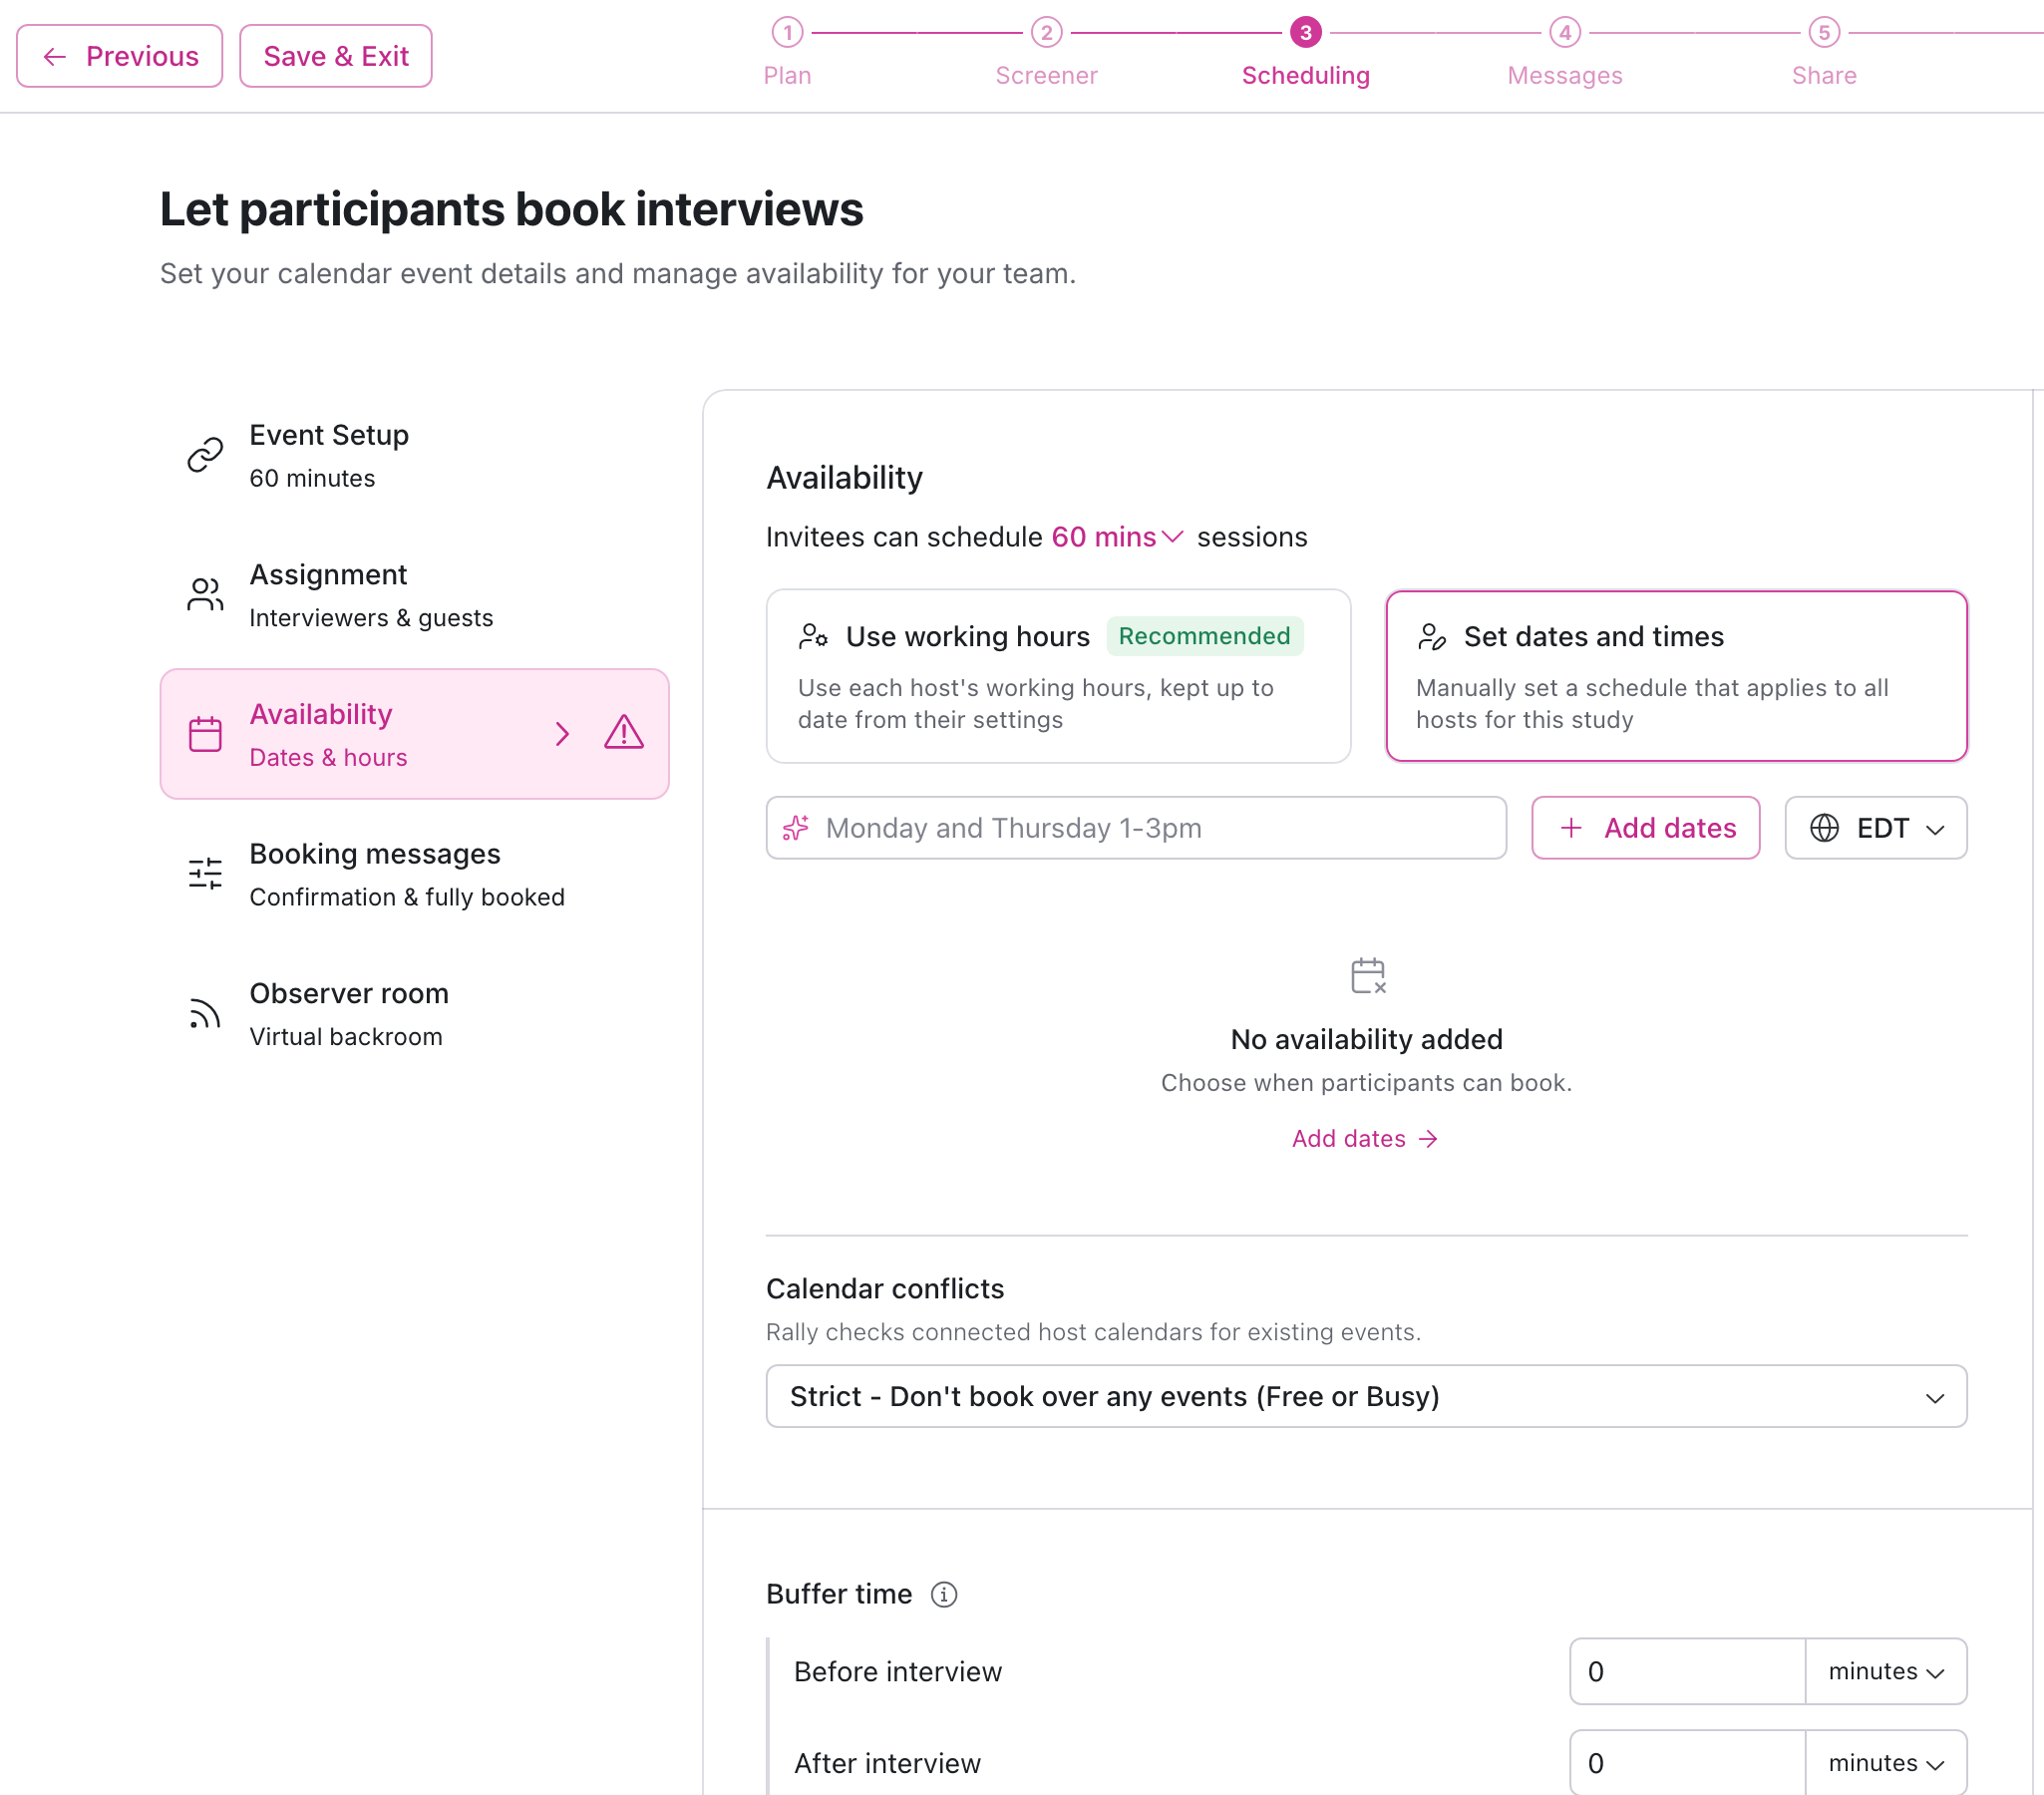Click the Set dates and times person-edit icon
The width and height of the screenshot is (2044, 1795).
1432,636
